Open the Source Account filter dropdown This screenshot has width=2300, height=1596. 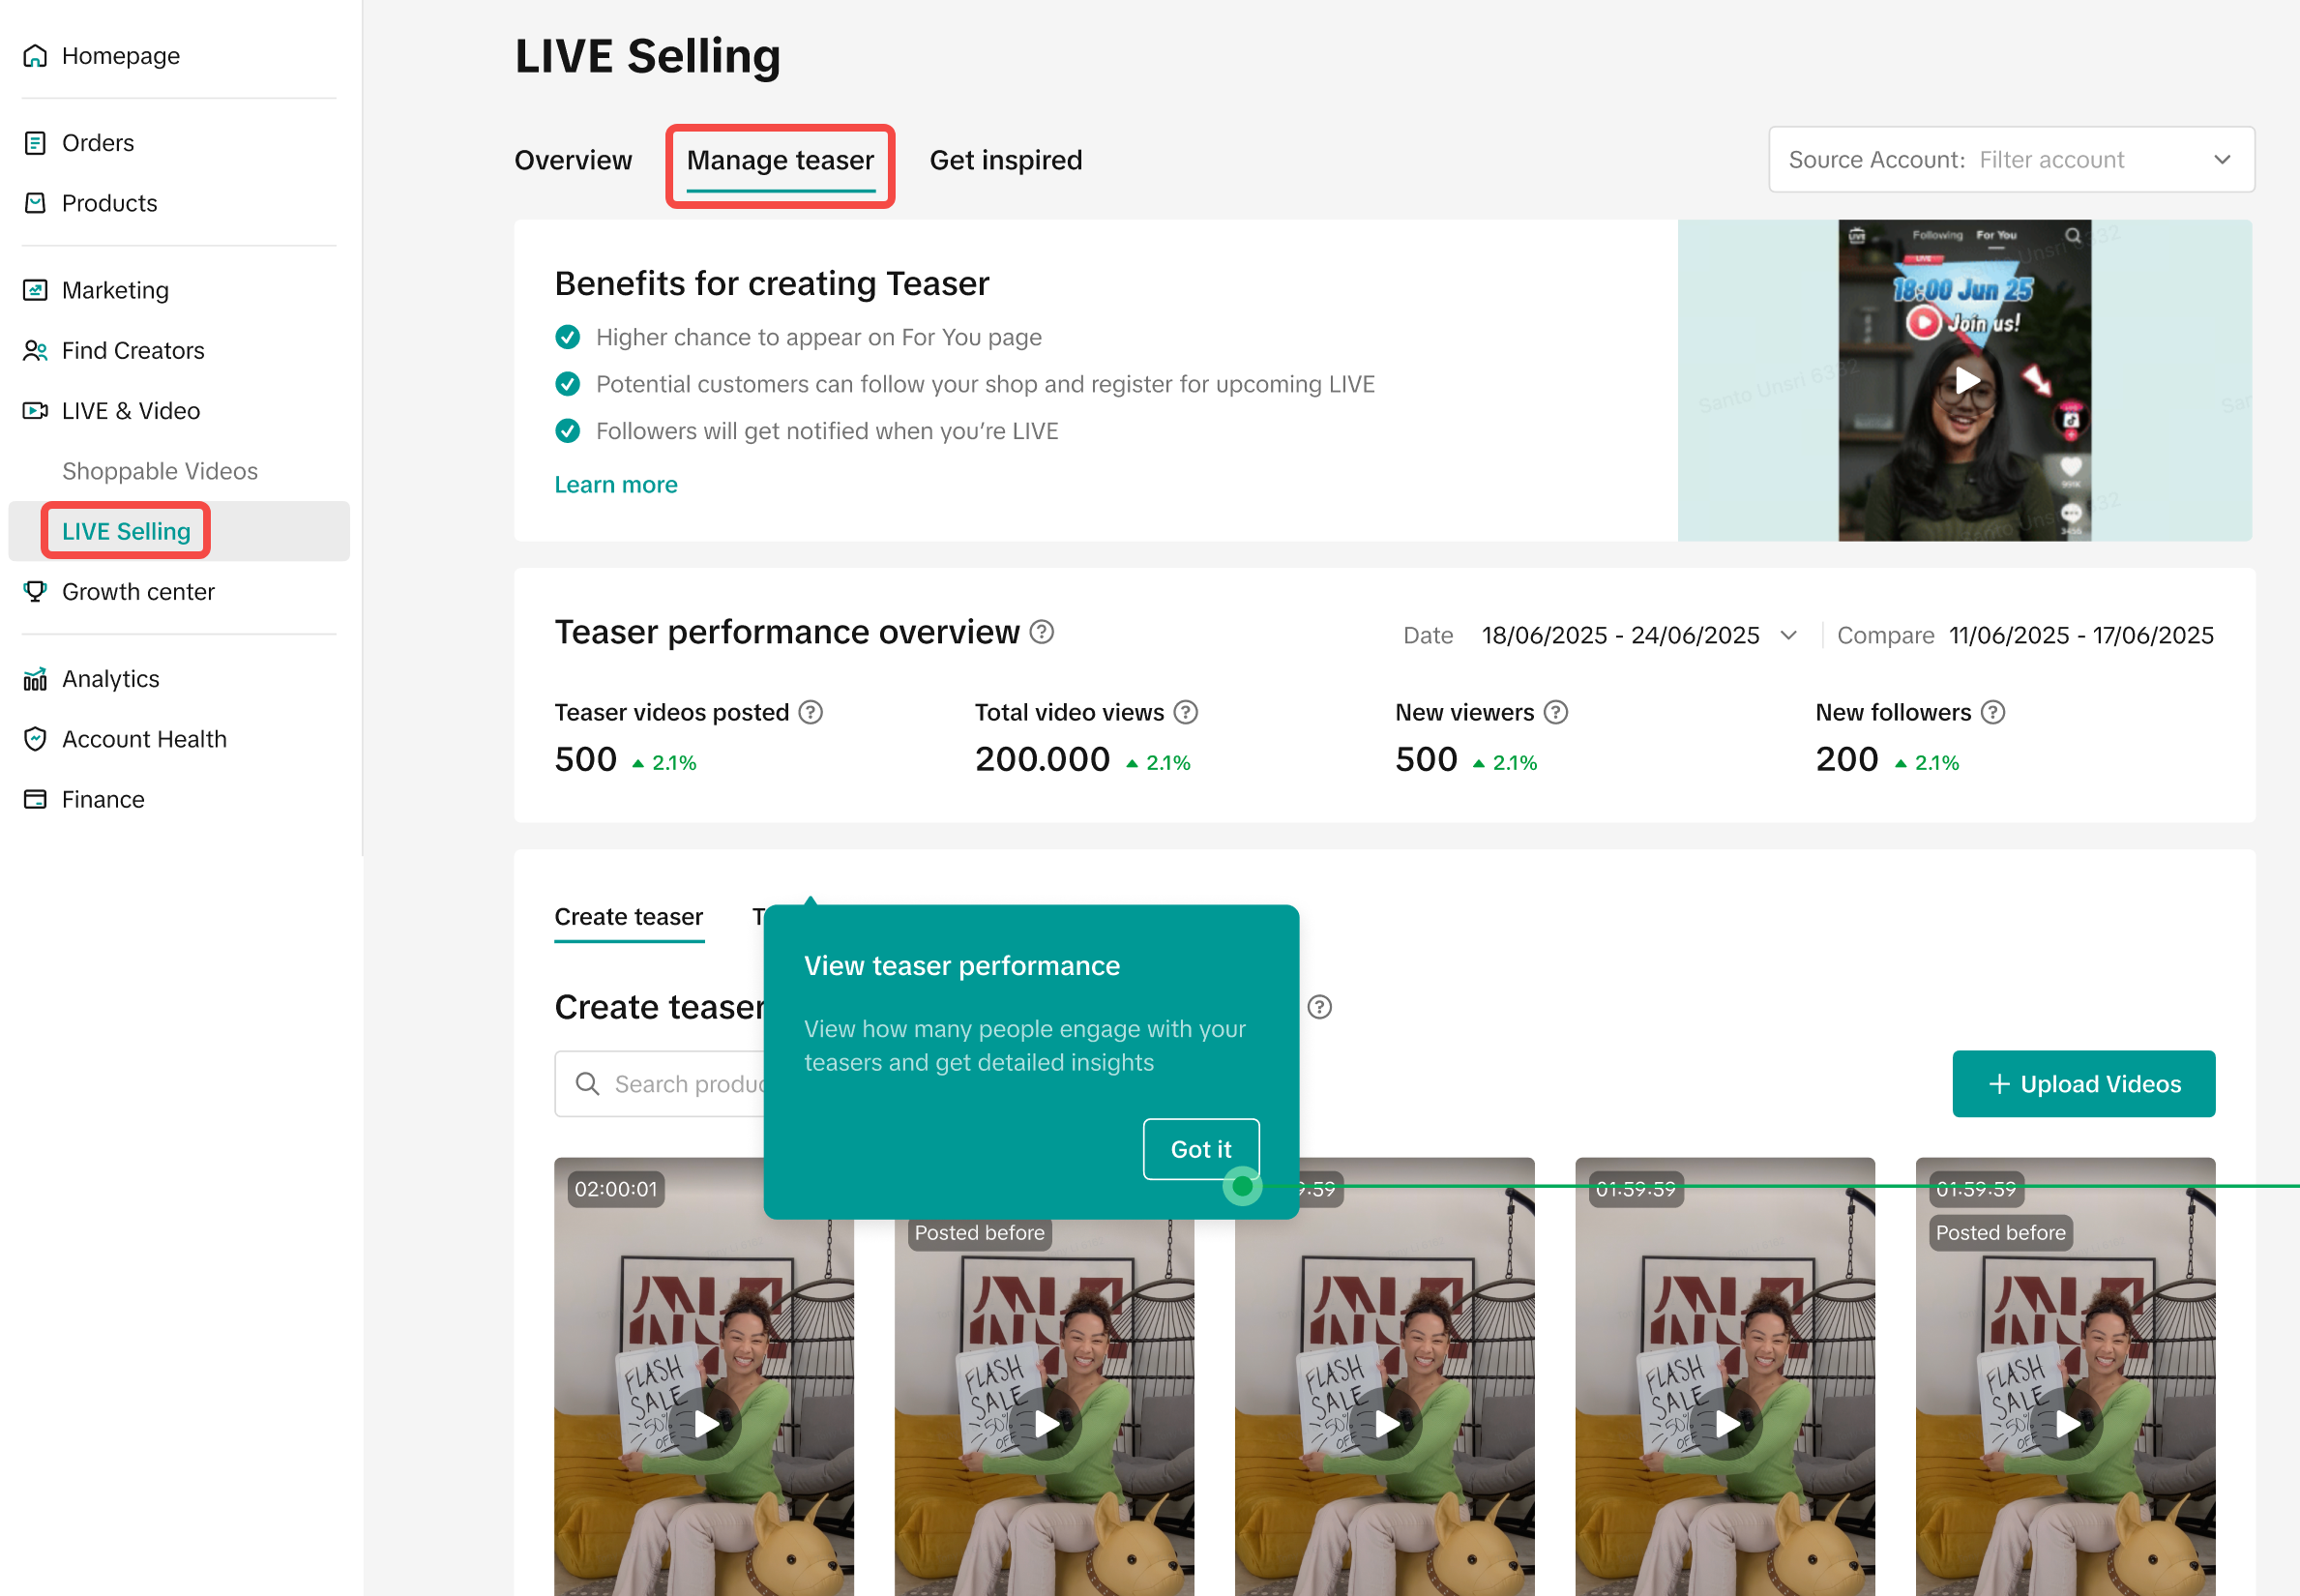coord(2011,160)
